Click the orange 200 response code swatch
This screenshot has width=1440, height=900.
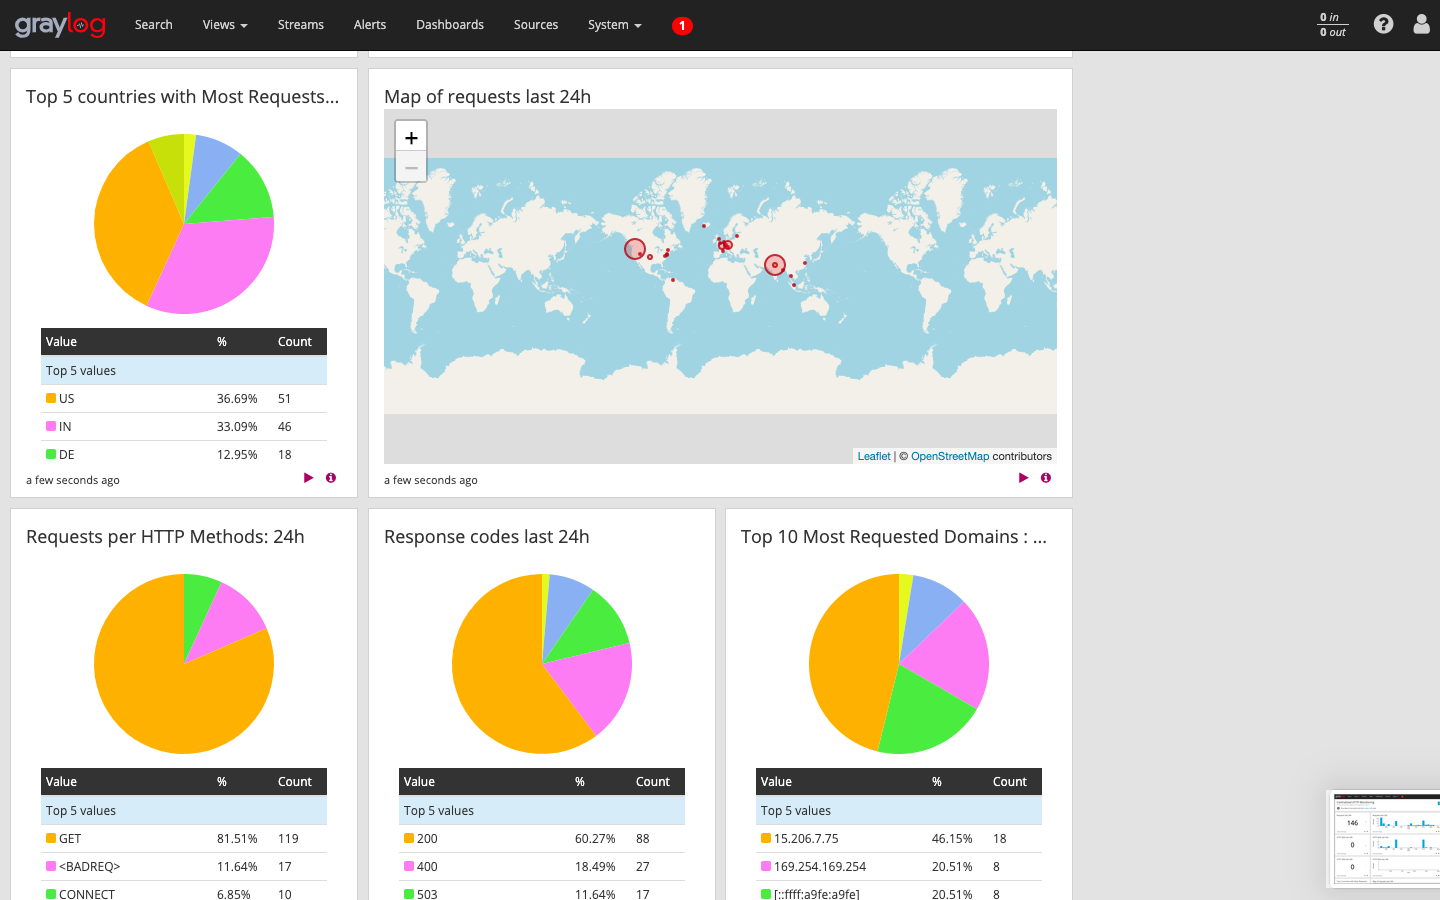point(409,838)
